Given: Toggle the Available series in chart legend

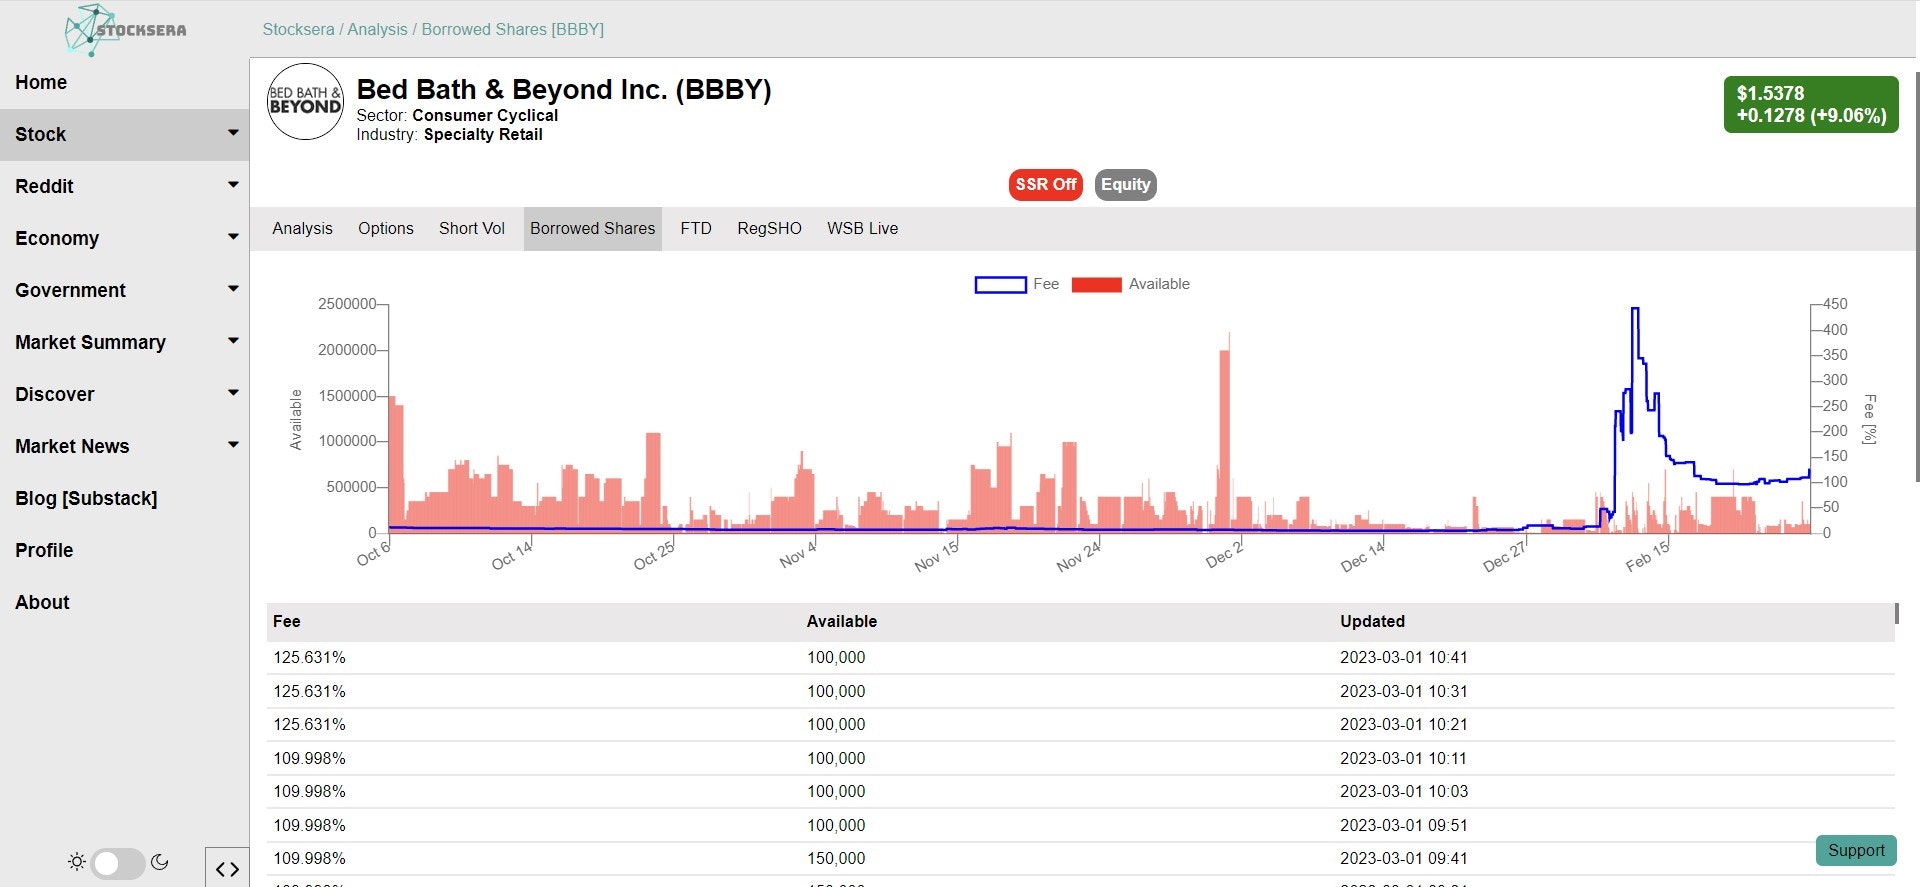Looking at the screenshot, I should [x=1130, y=284].
